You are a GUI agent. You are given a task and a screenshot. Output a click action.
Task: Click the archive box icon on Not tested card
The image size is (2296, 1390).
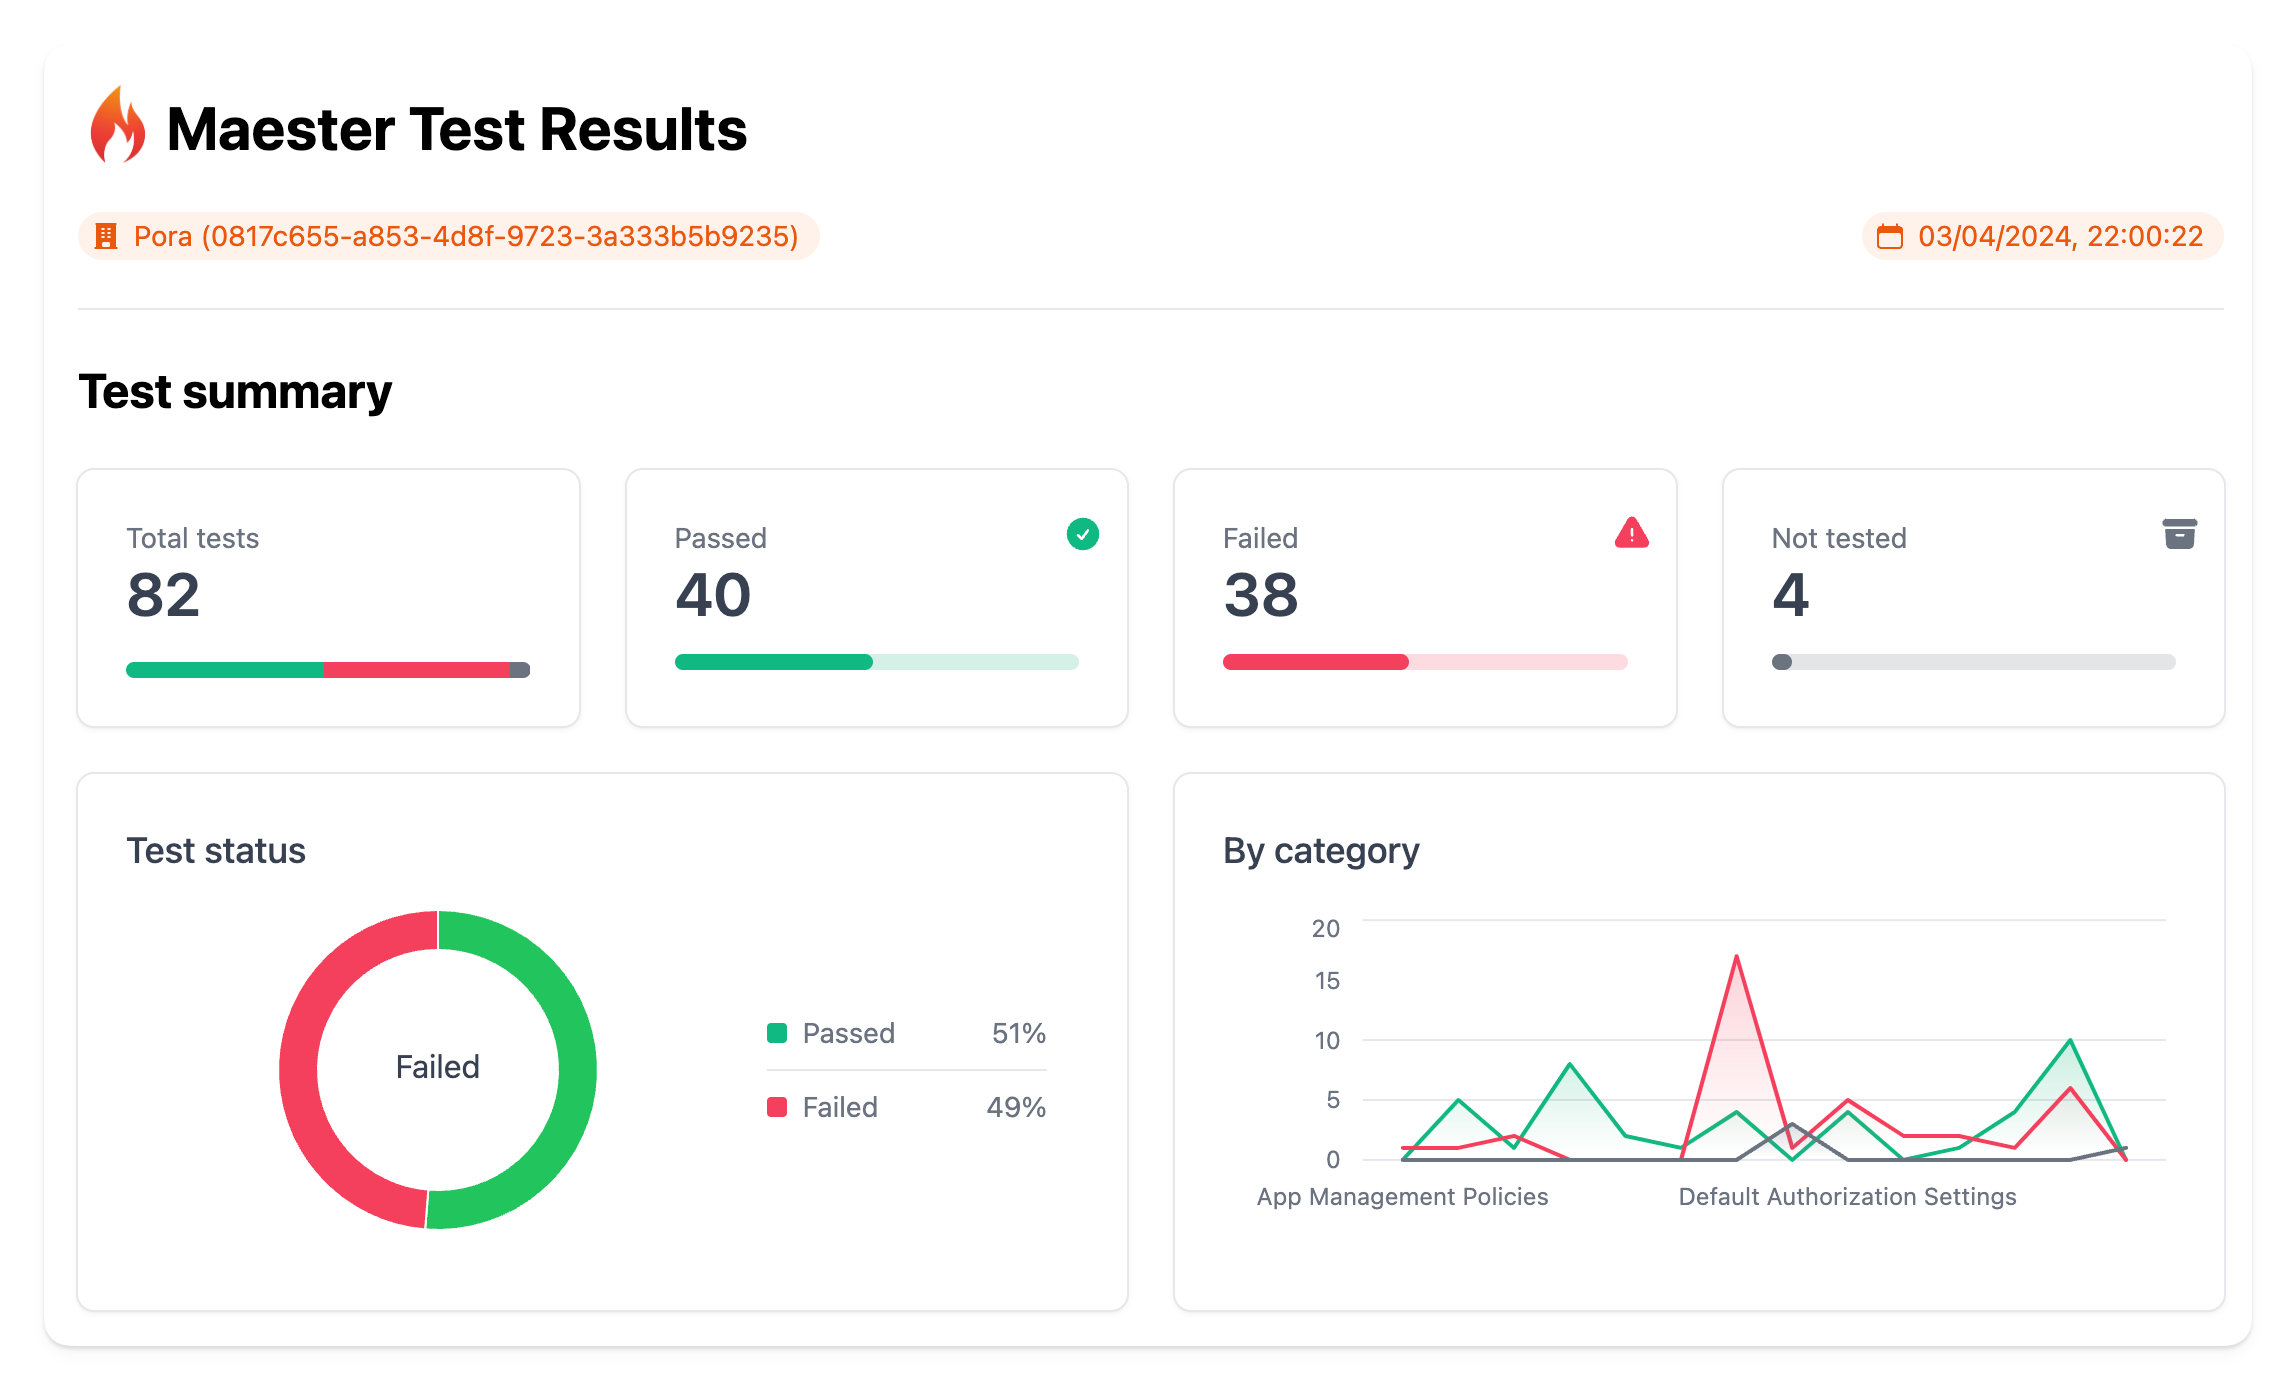[2179, 534]
